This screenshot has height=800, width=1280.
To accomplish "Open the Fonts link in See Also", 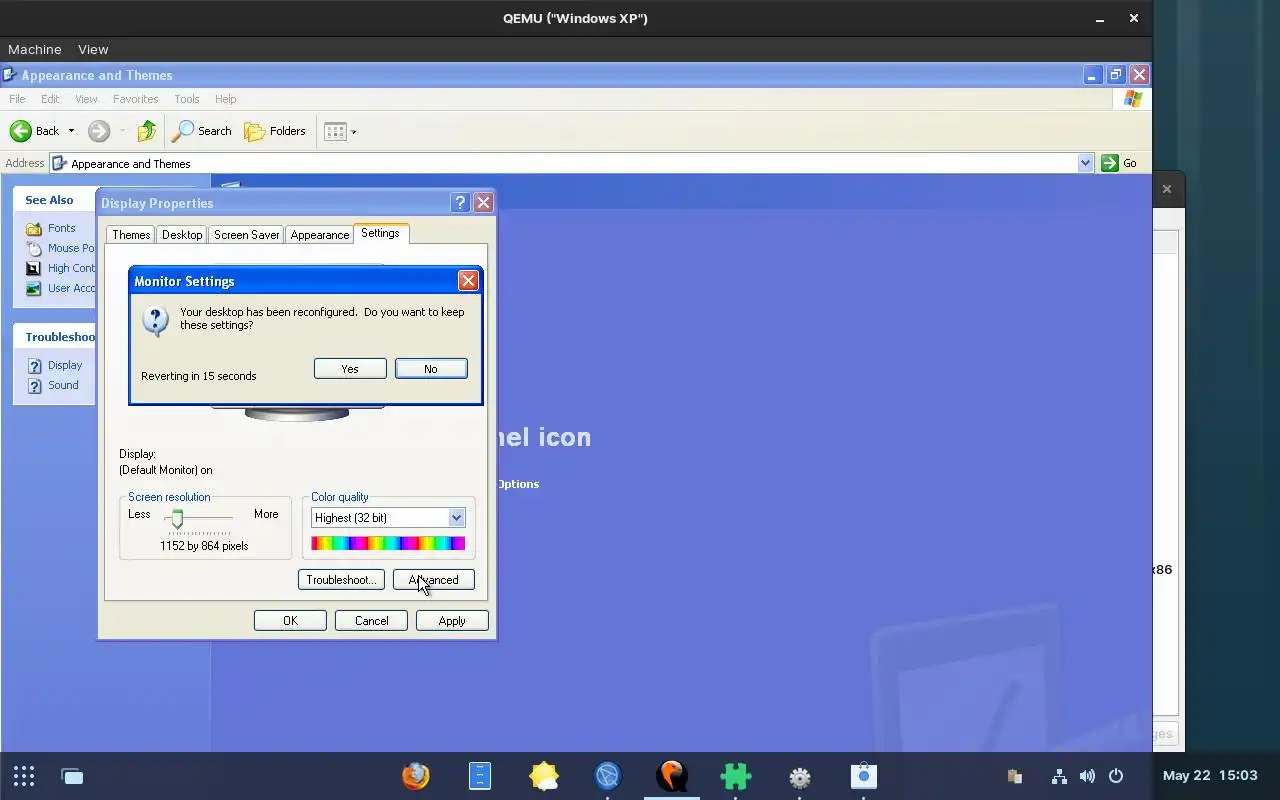I will tap(61, 228).
